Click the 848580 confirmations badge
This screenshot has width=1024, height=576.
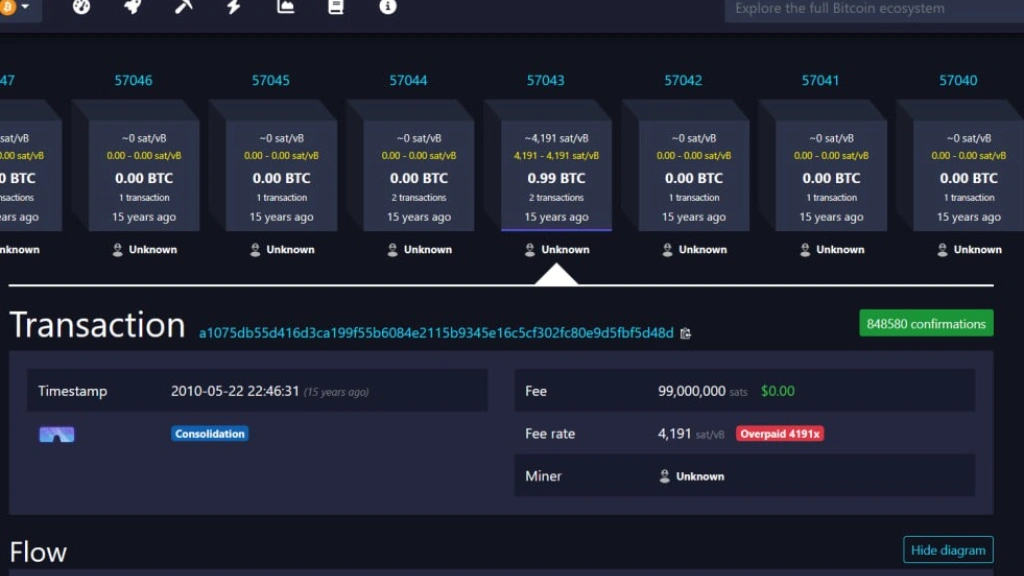(x=926, y=323)
